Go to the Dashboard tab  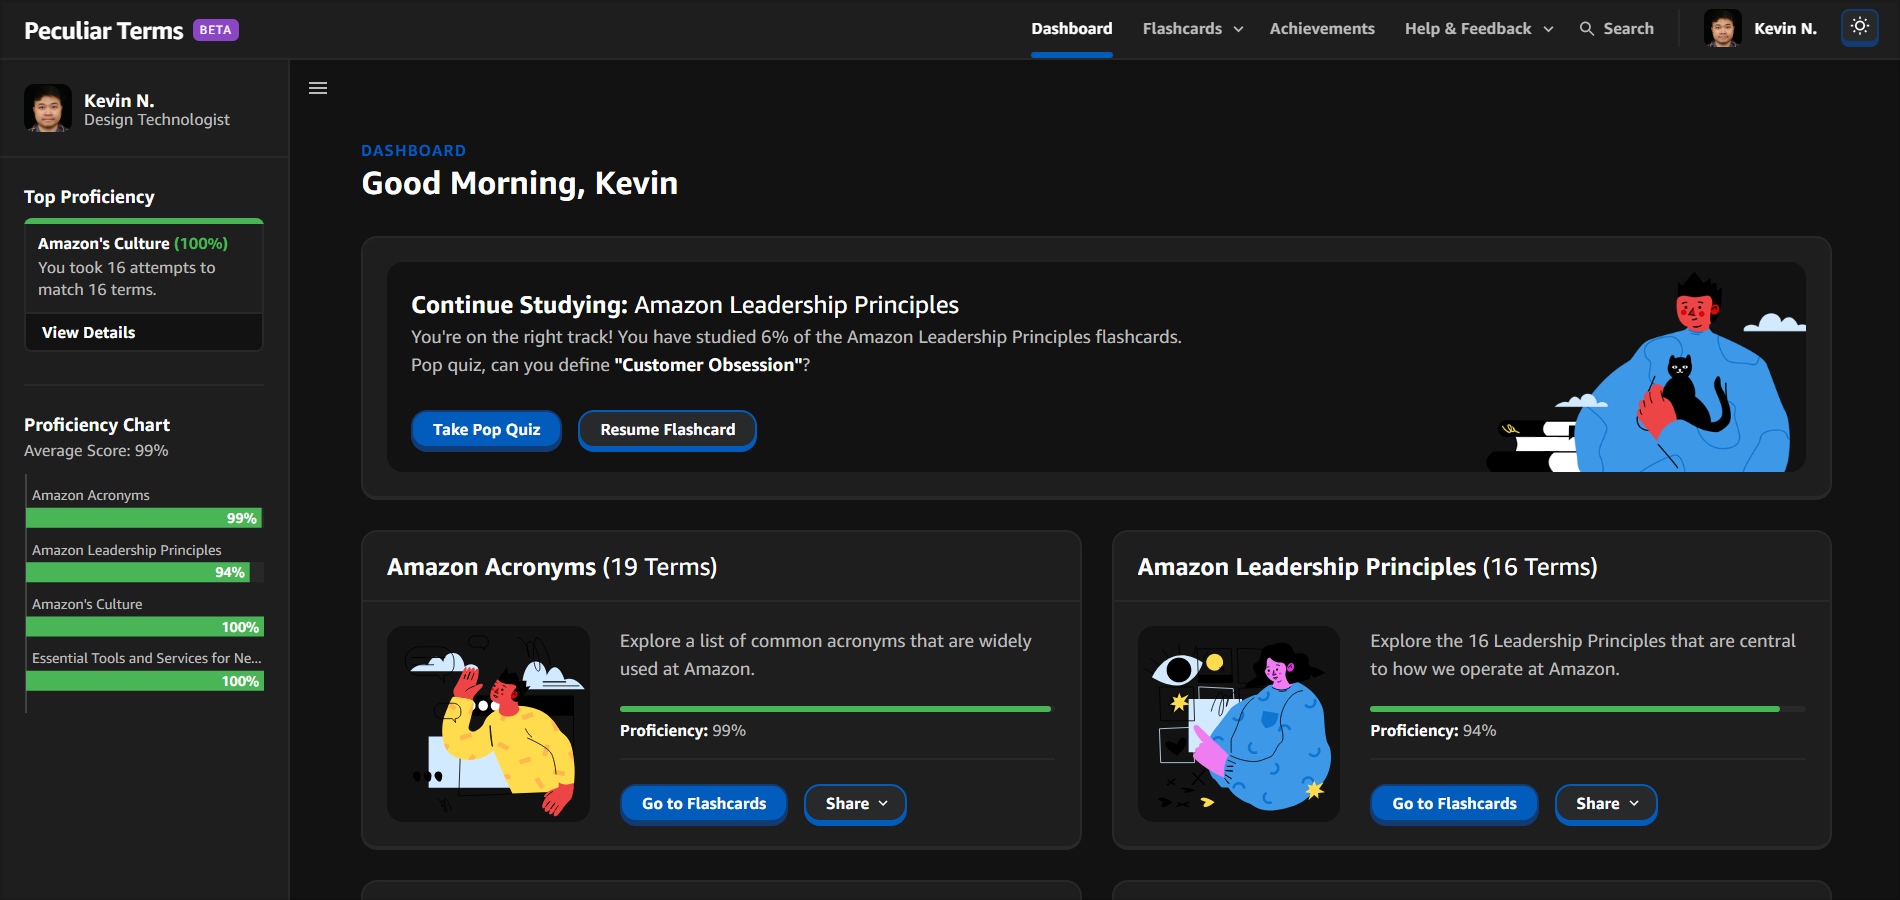(1072, 29)
